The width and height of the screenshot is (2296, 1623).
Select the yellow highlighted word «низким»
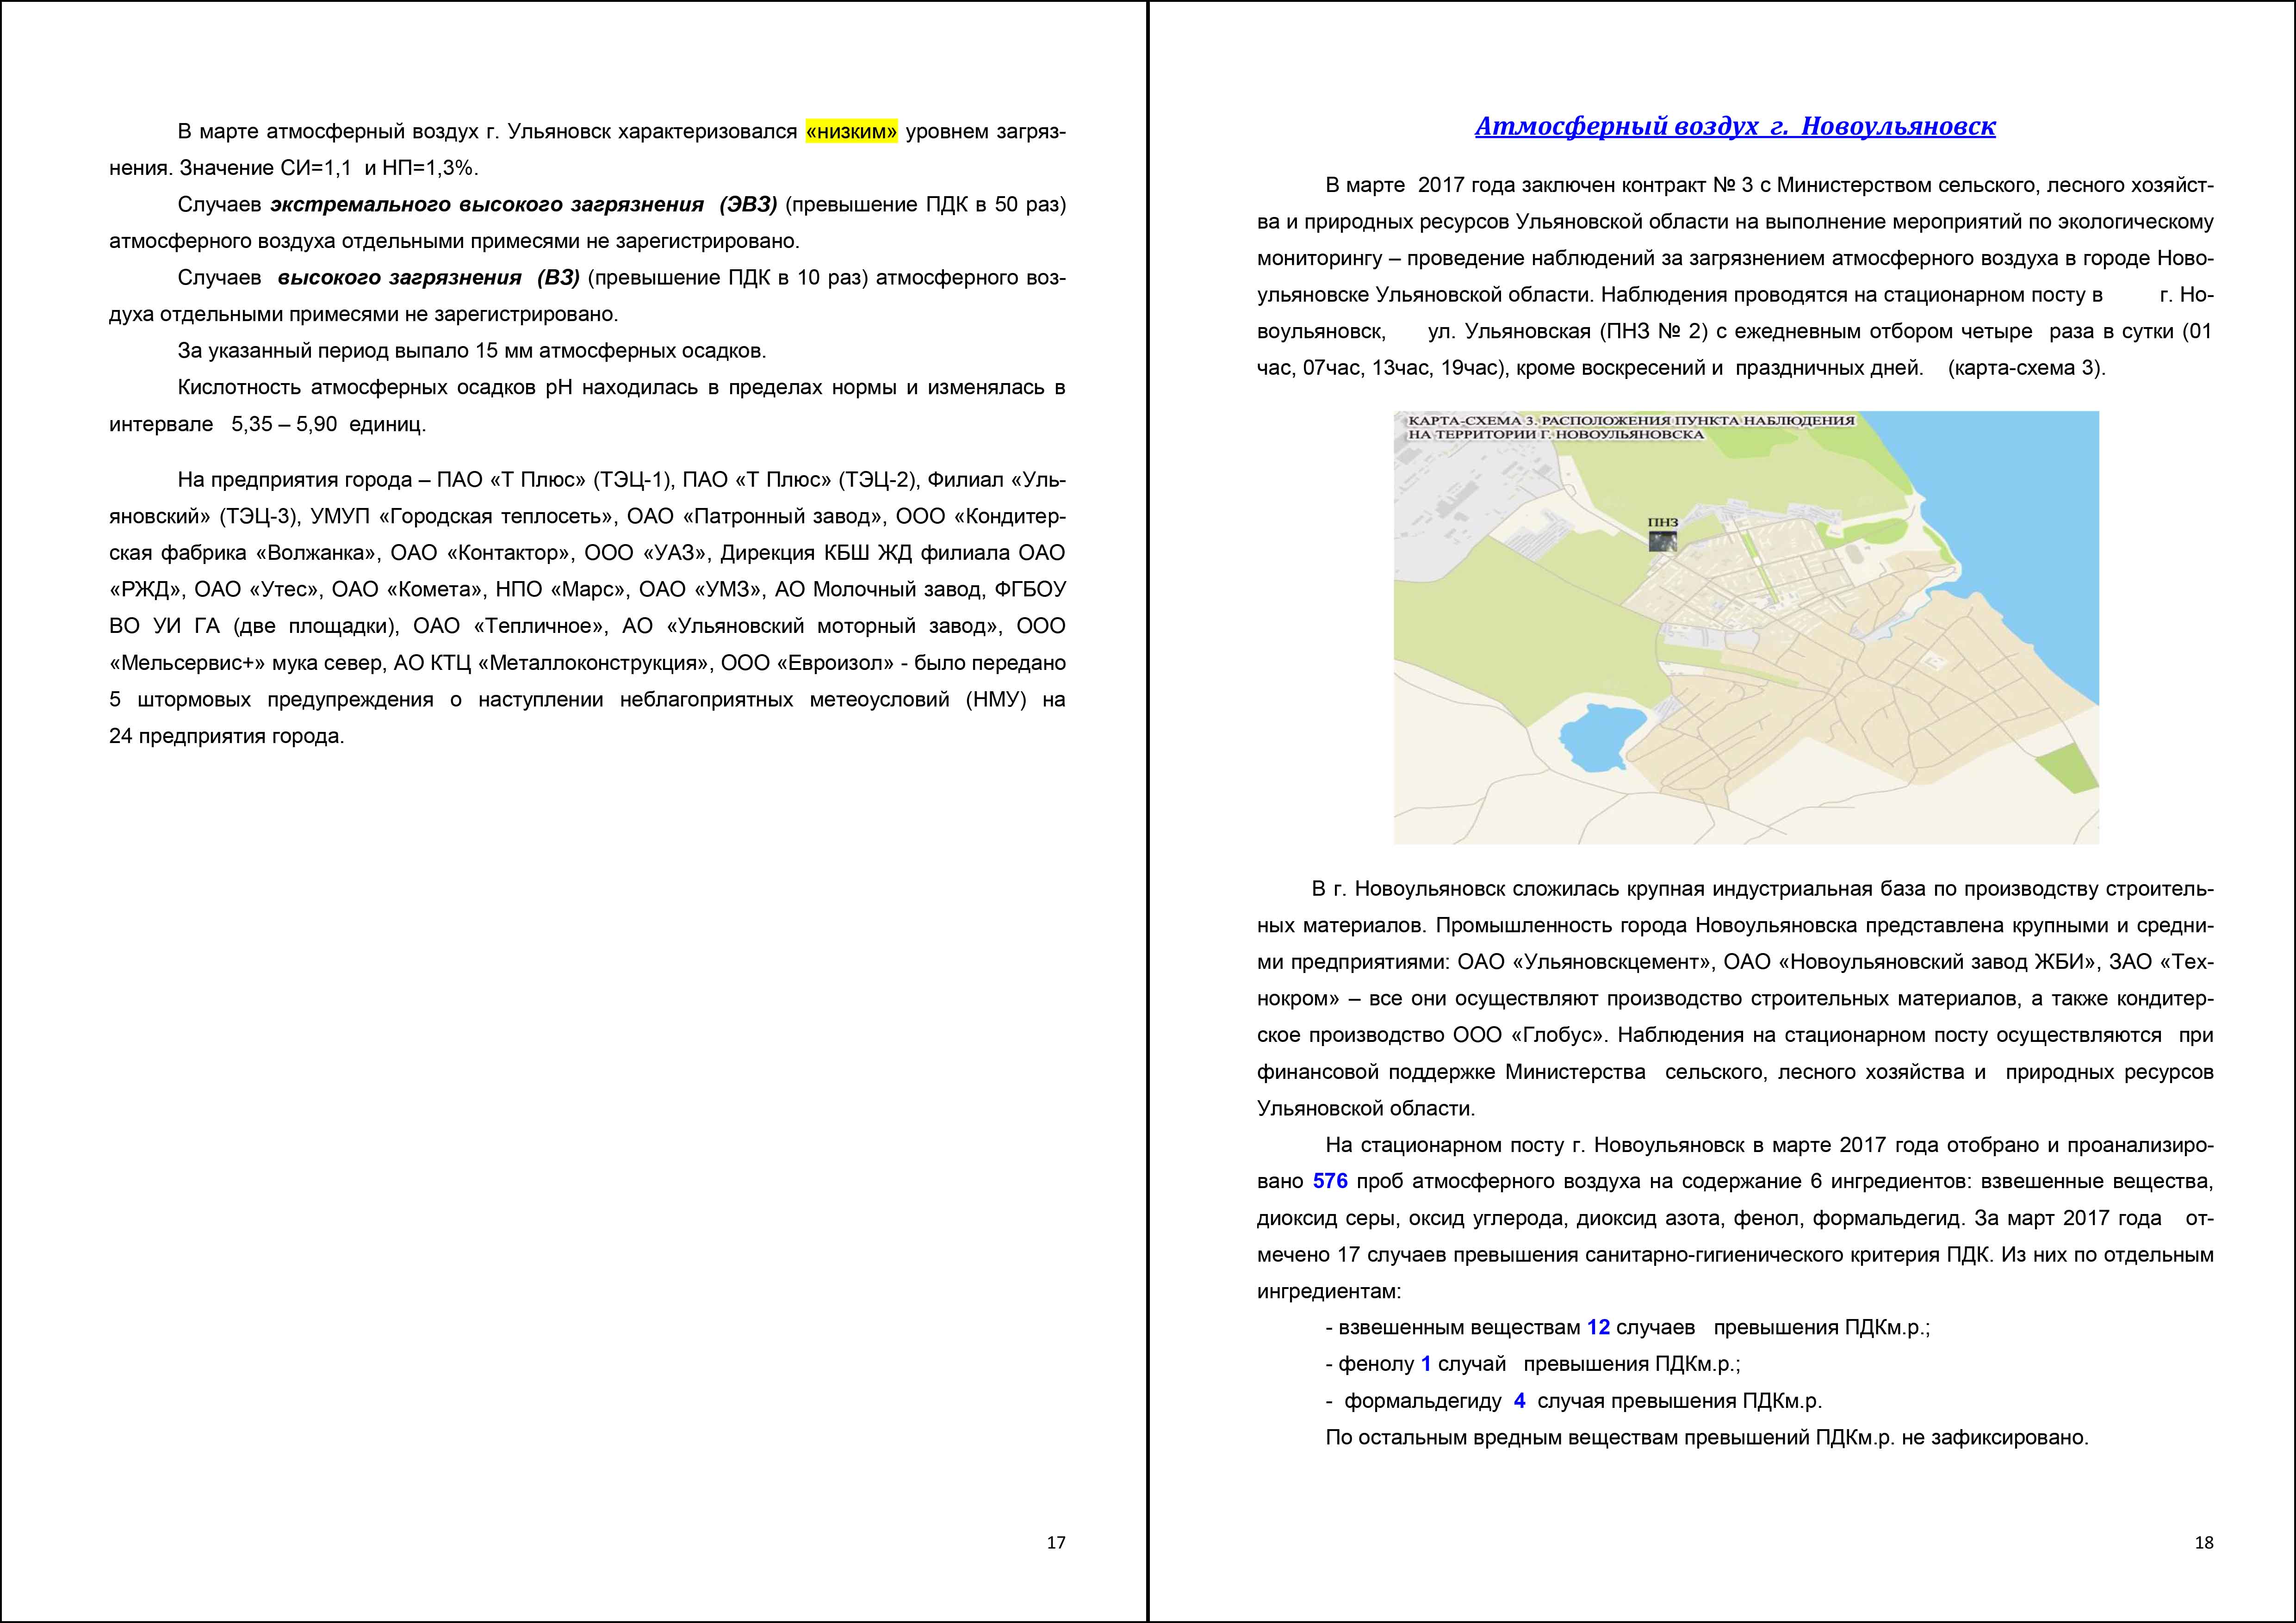tap(851, 131)
